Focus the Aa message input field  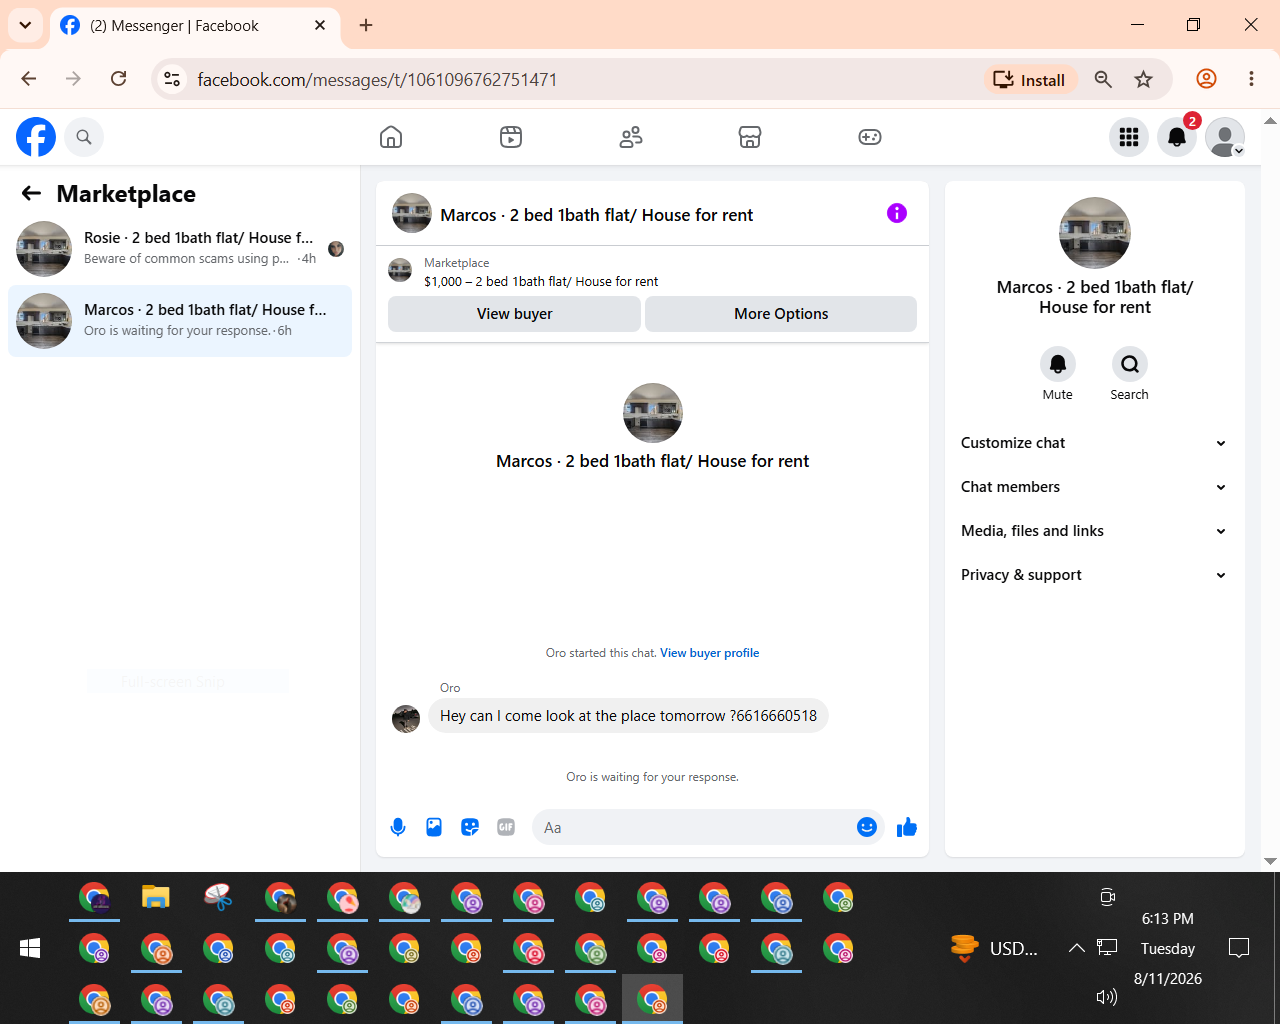(696, 827)
